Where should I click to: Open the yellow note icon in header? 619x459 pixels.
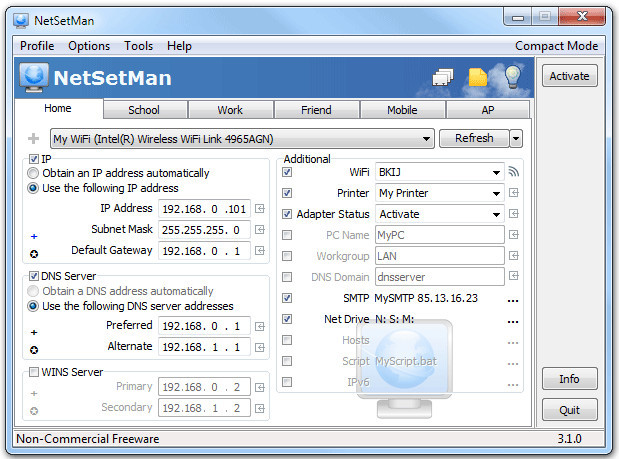click(x=479, y=77)
